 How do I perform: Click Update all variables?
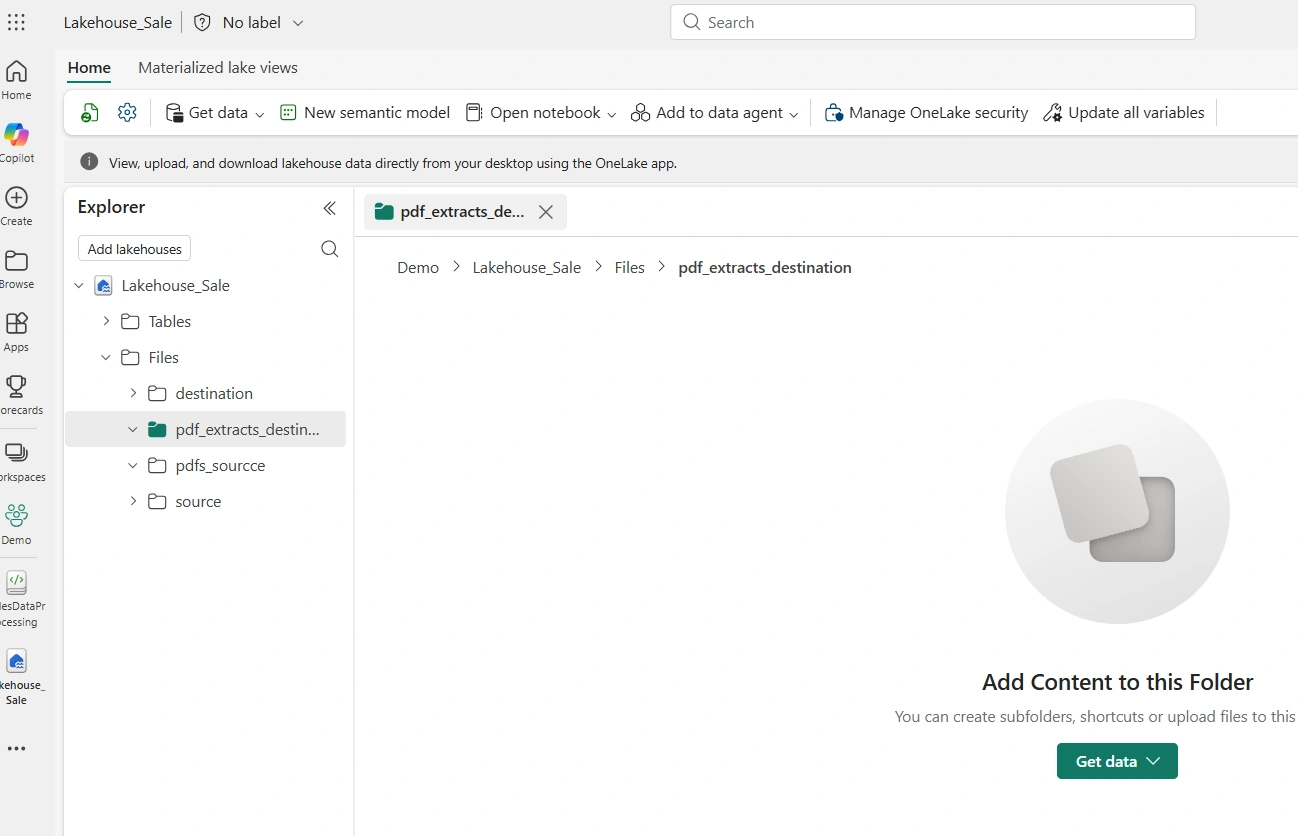tap(1124, 113)
